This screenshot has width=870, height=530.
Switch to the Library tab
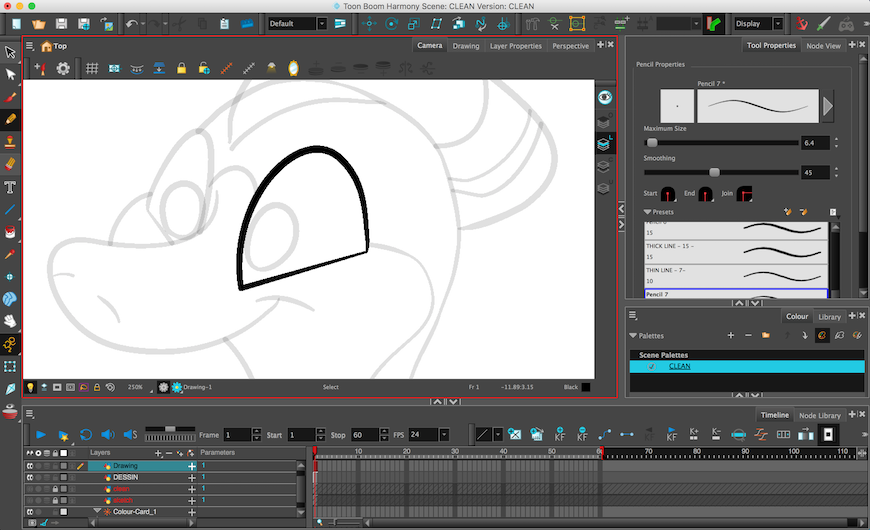pos(829,316)
